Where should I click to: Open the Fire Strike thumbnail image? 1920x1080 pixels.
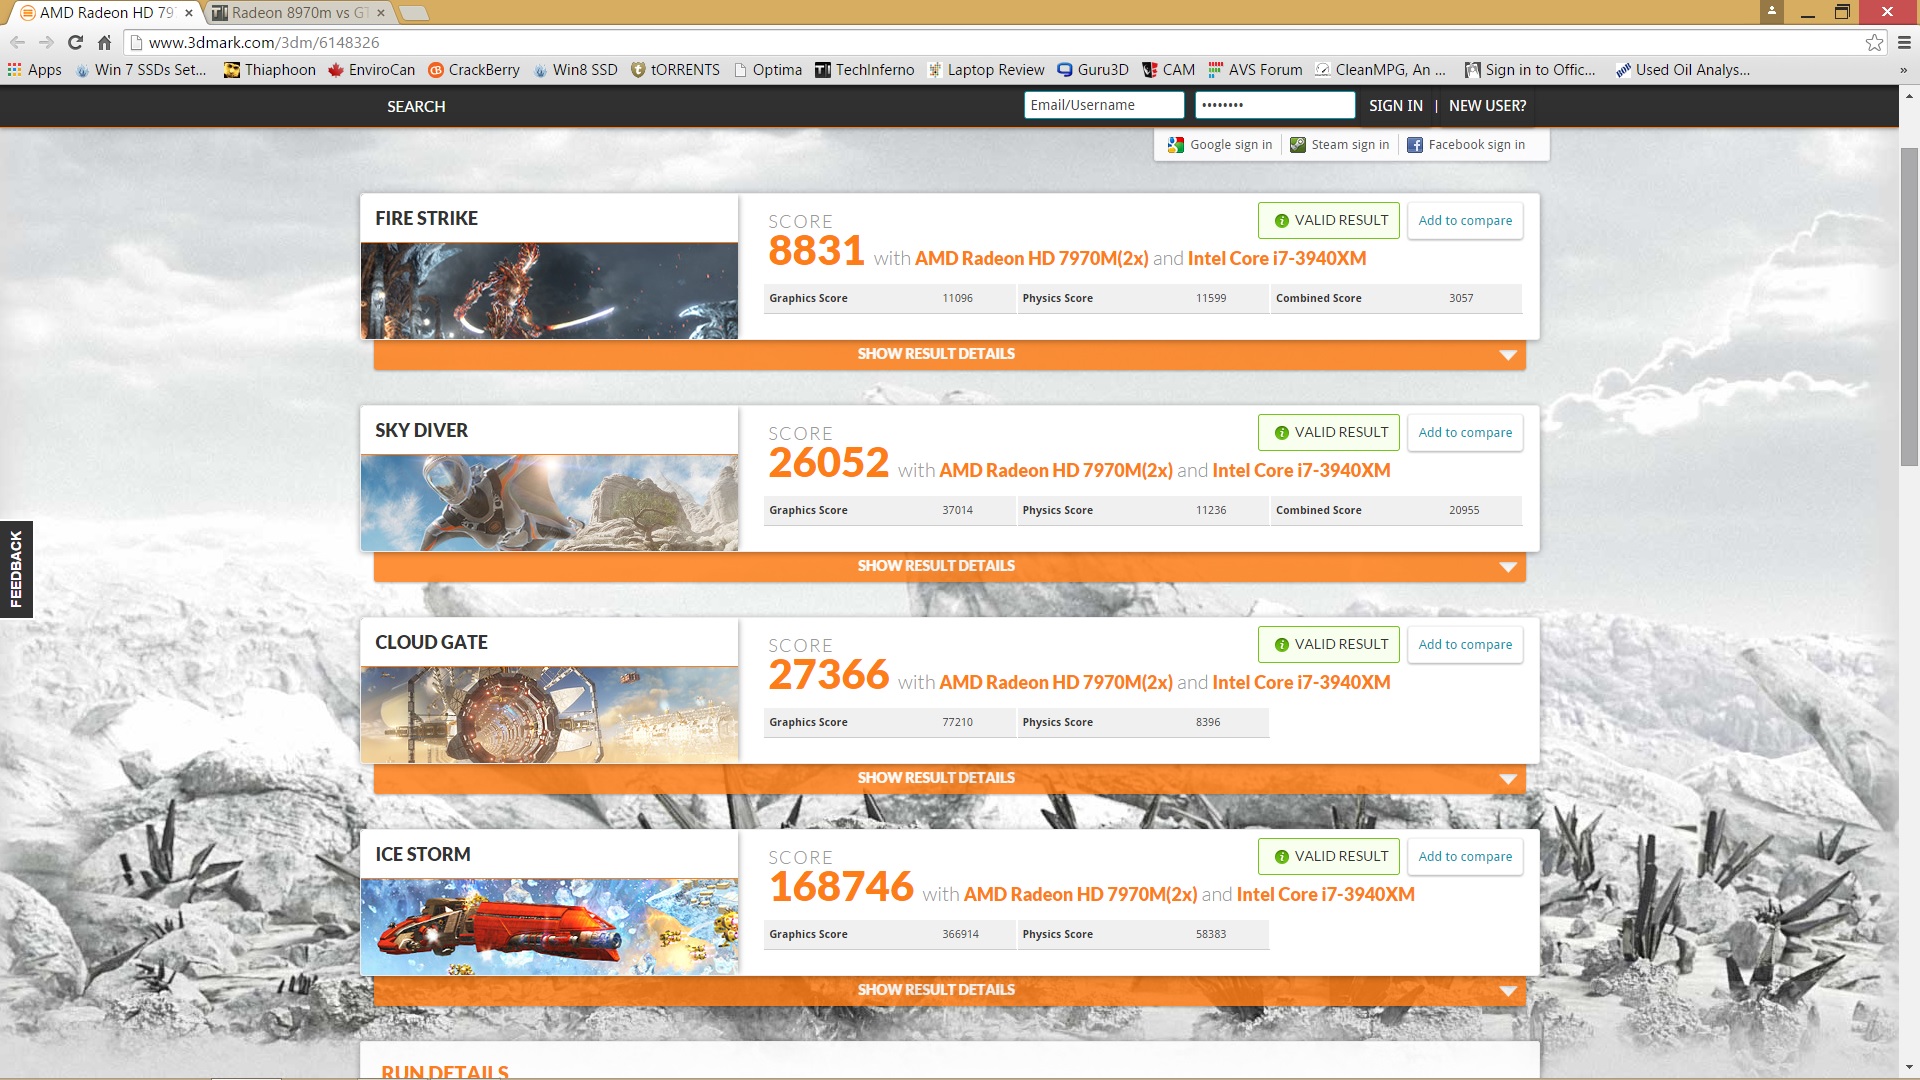pos(549,291)
